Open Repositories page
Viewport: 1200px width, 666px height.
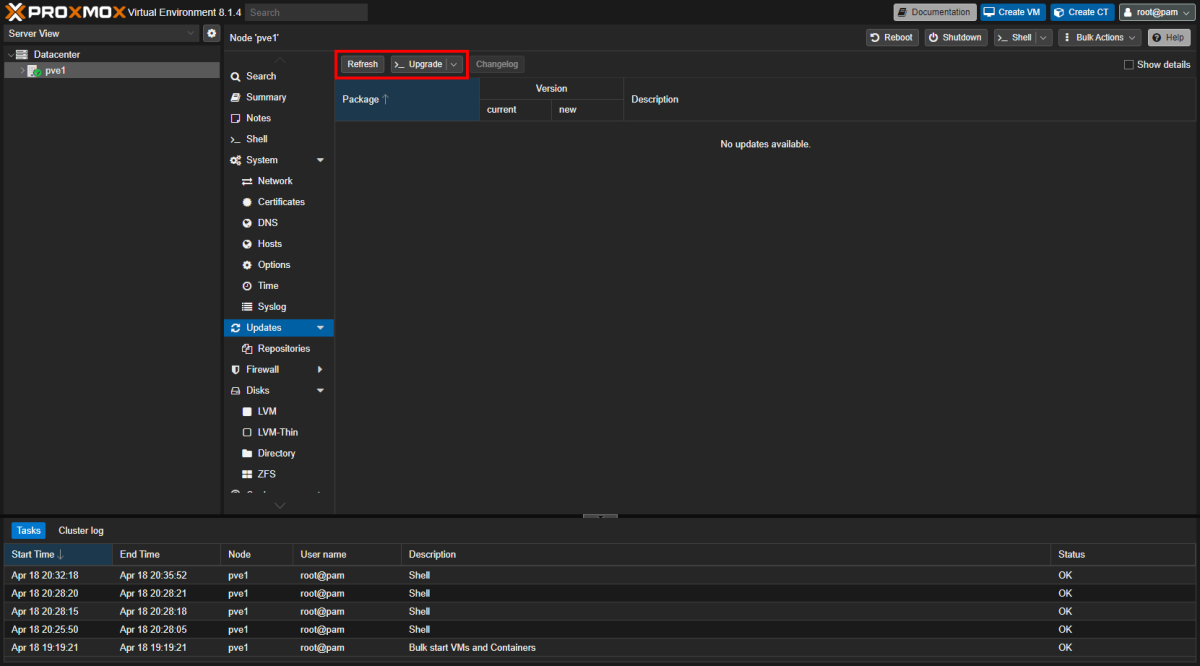click(284, 349)
